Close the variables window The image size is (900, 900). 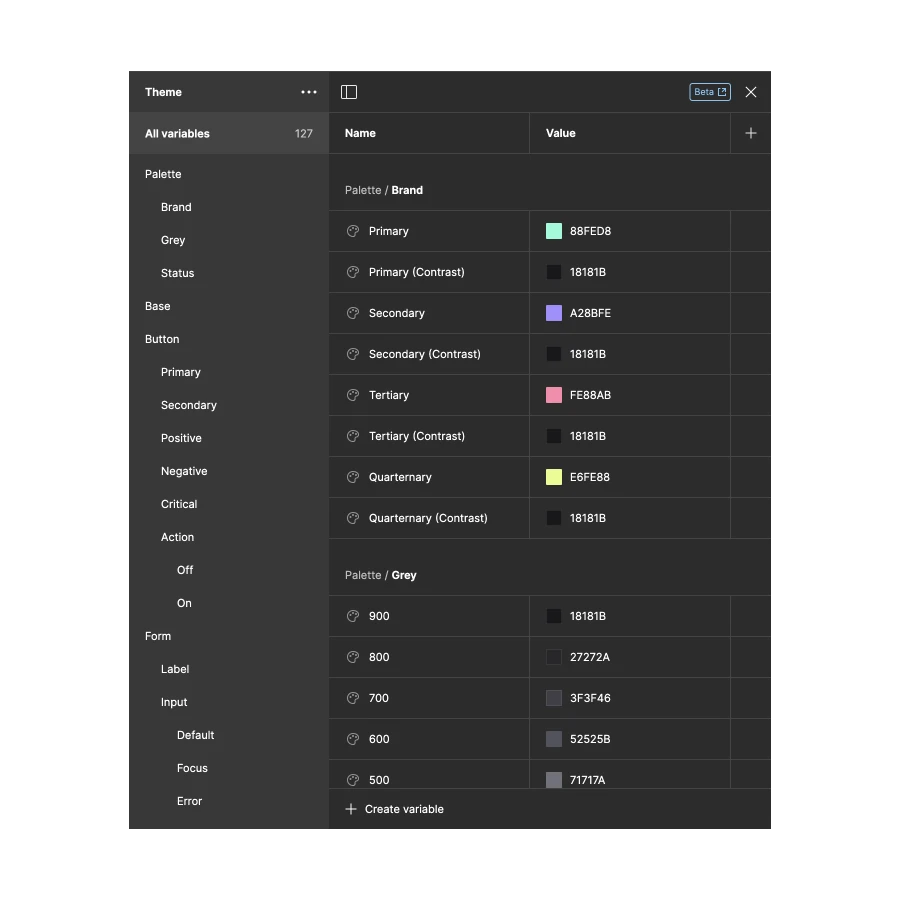(x=751, y=92)
